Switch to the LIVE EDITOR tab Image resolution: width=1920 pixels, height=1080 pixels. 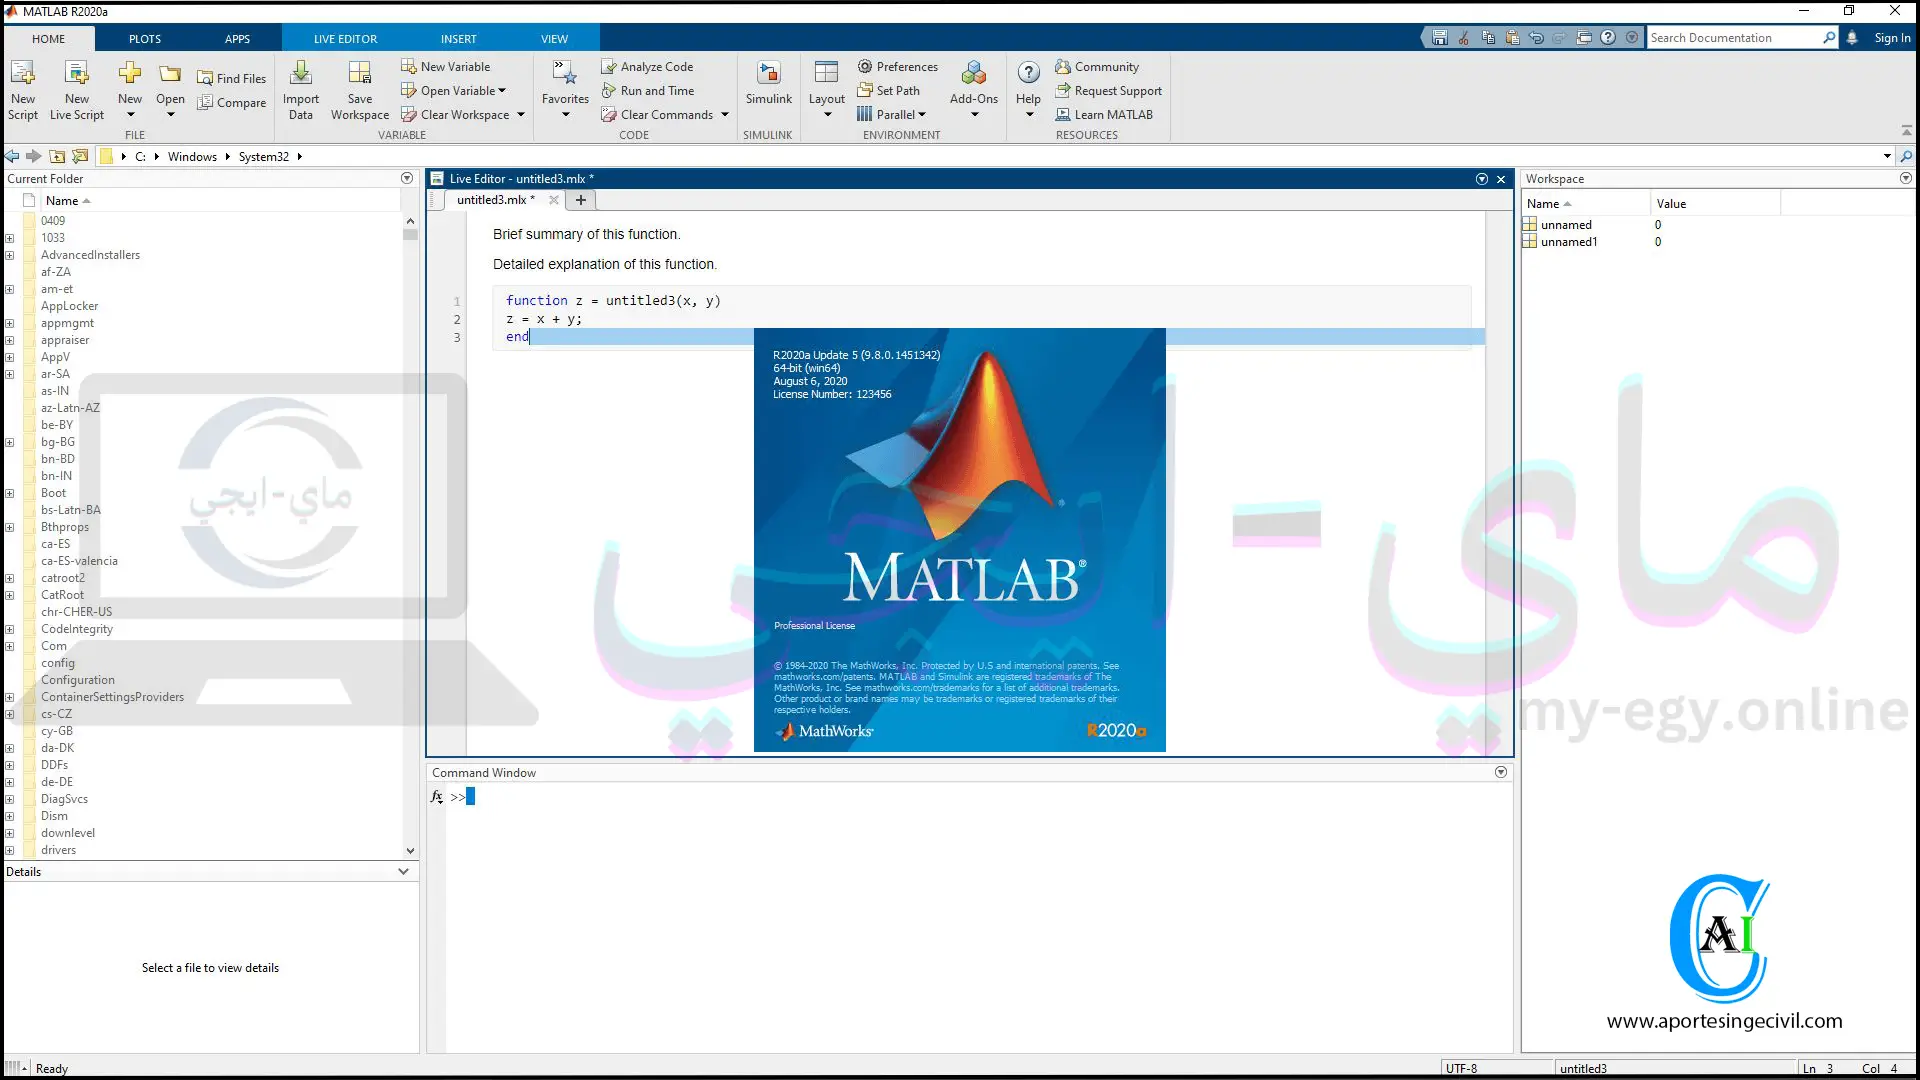pyautogui.click(x=346, y=38)
